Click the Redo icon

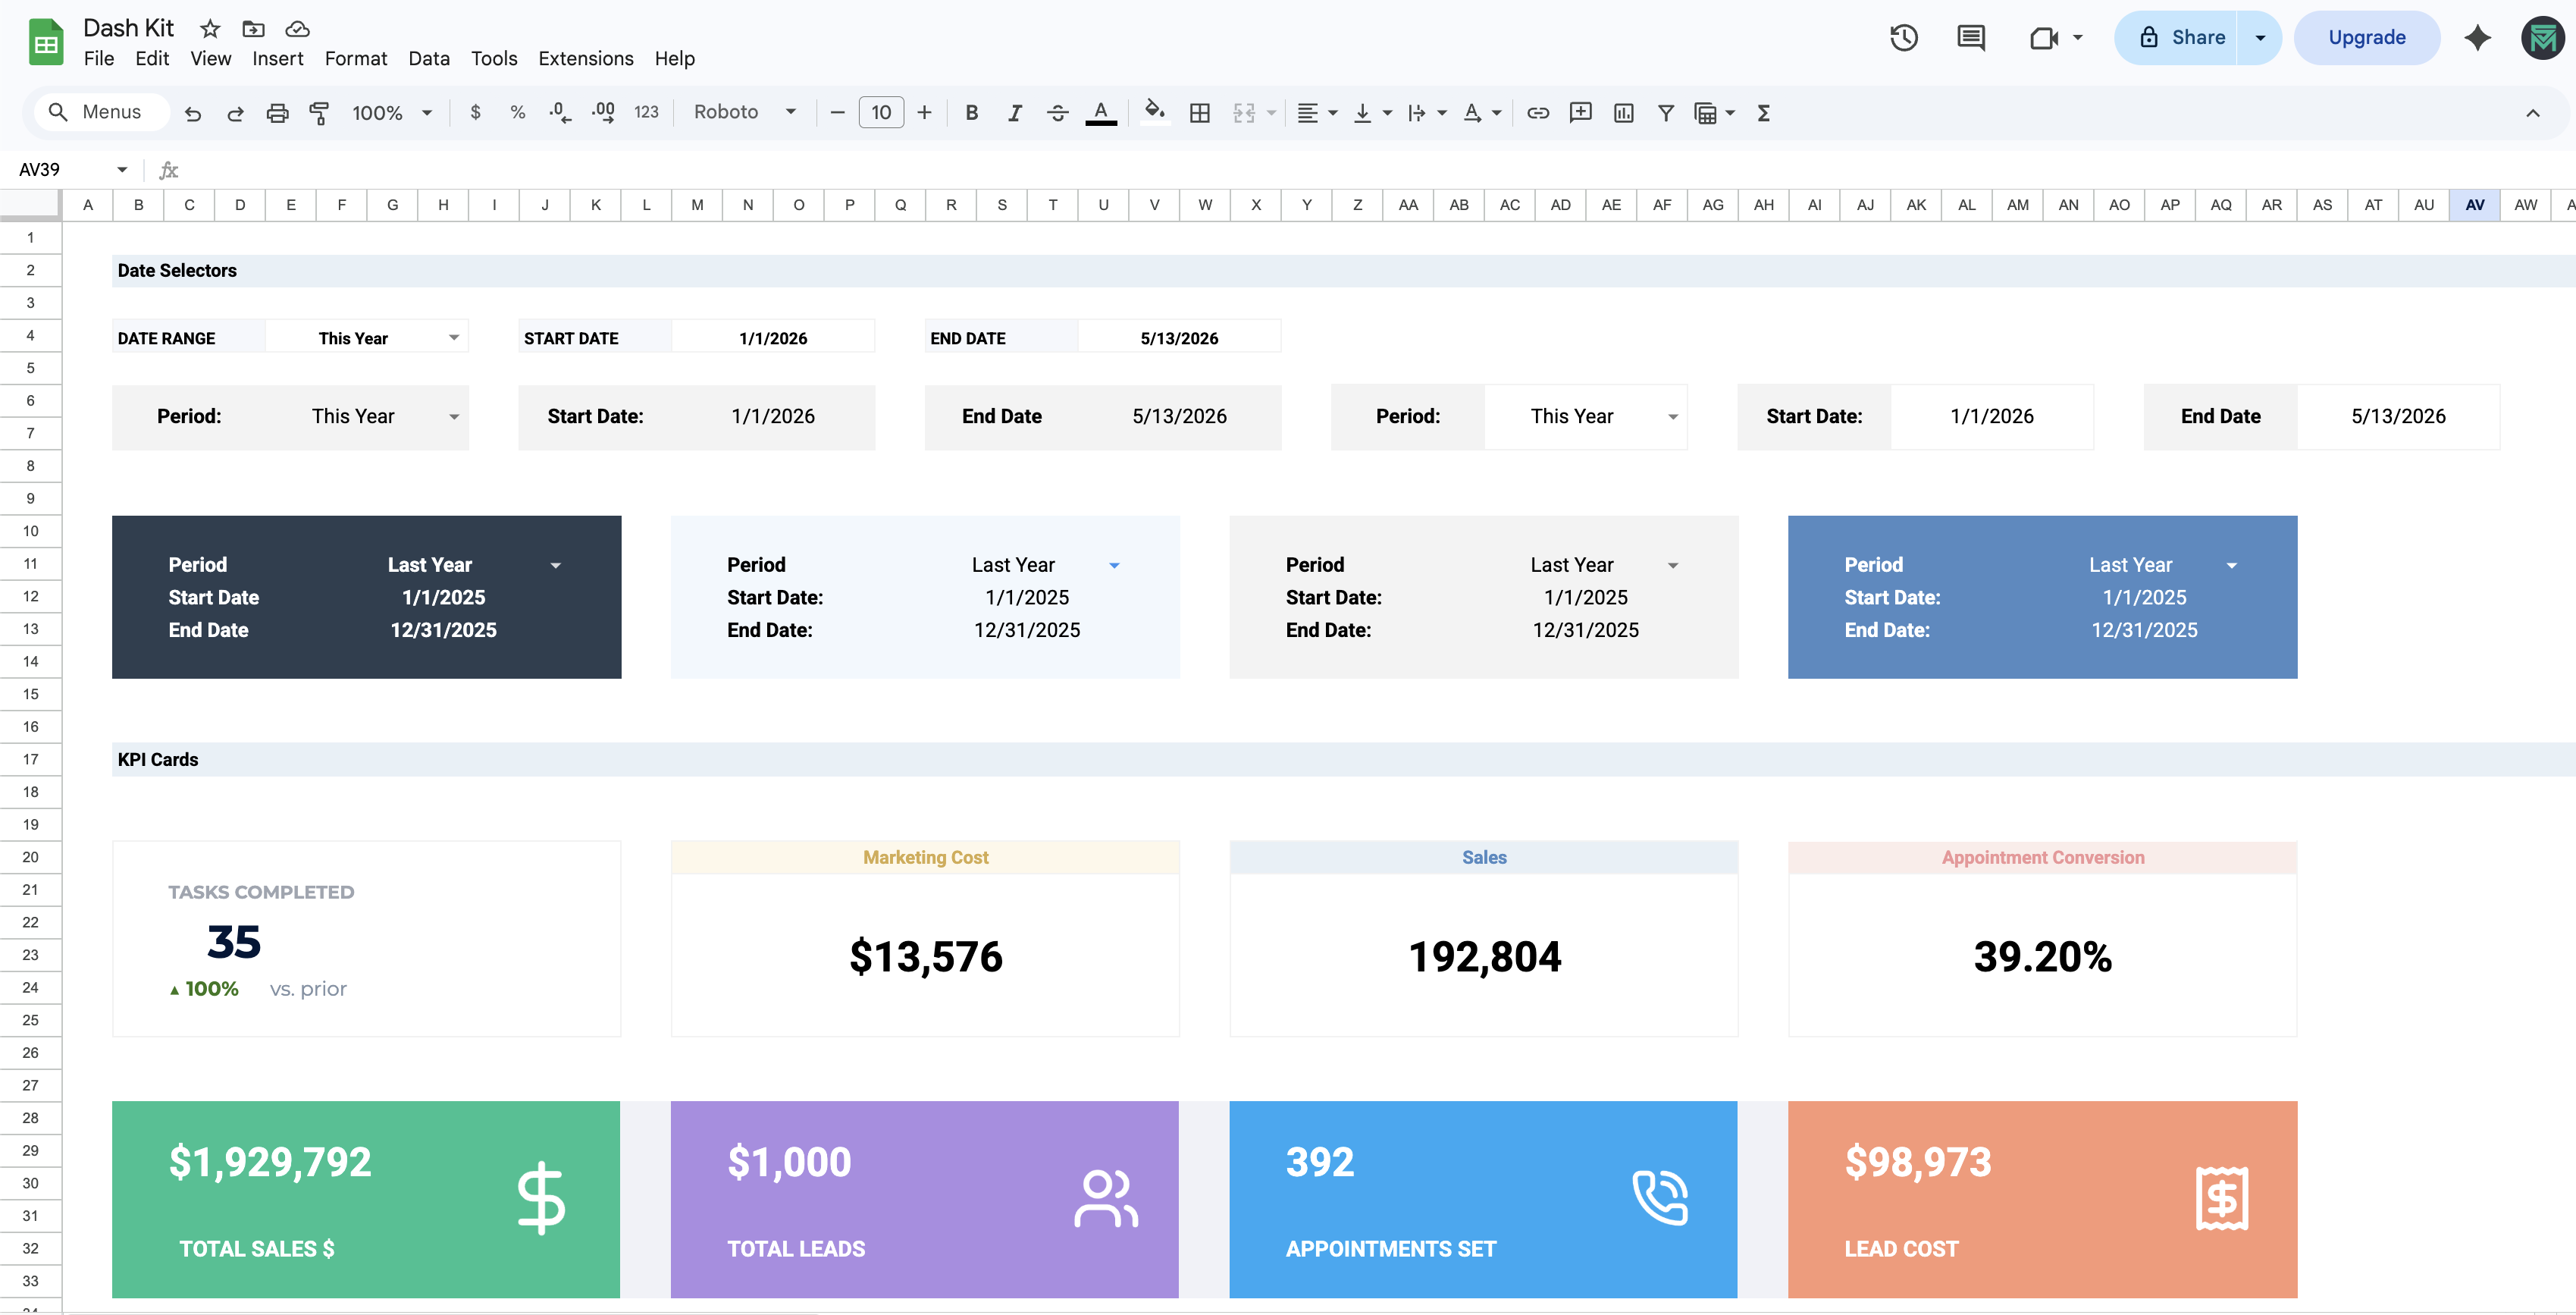(x=235, y=113)
